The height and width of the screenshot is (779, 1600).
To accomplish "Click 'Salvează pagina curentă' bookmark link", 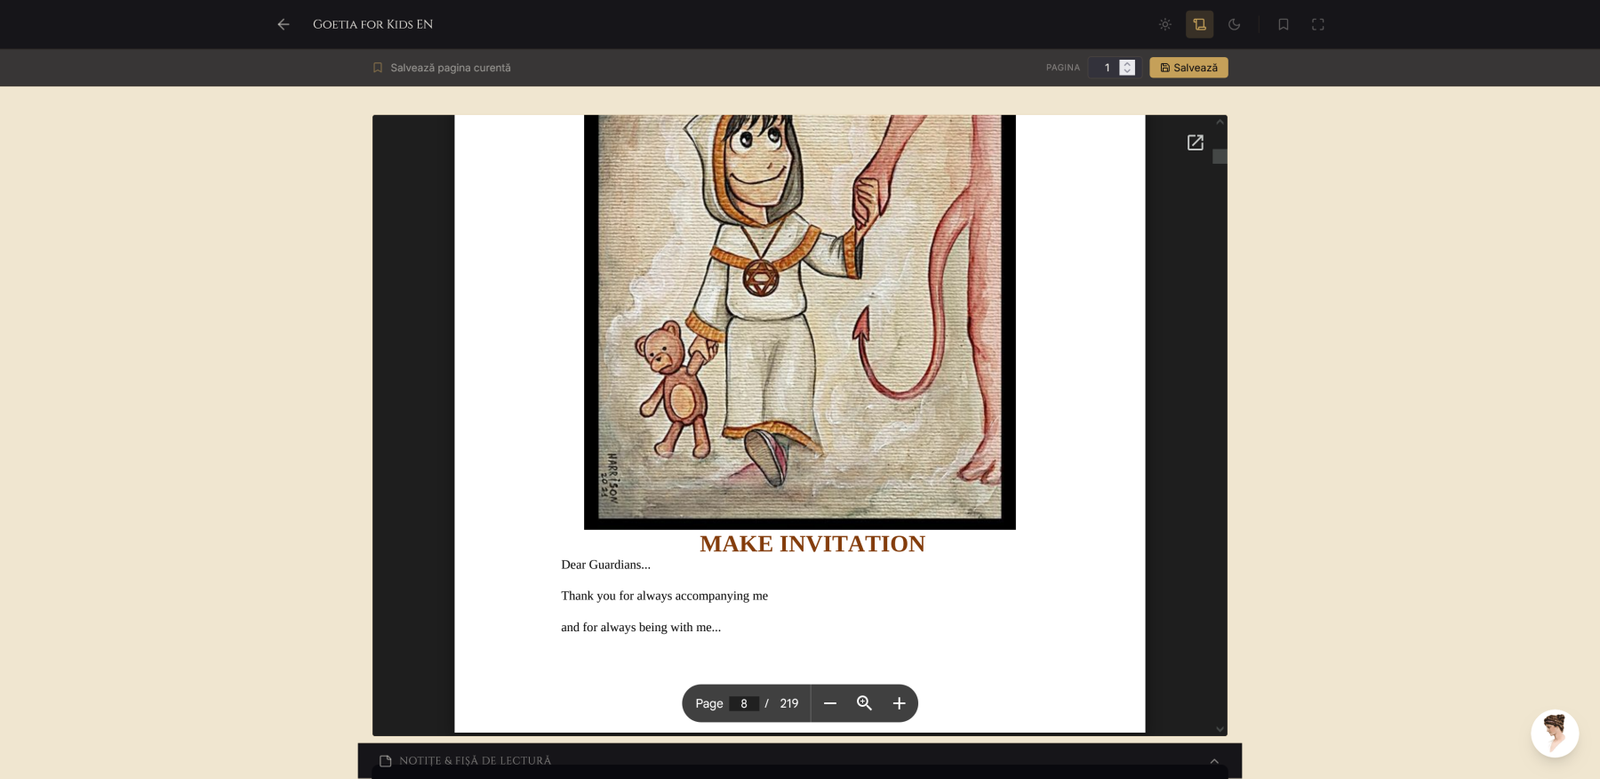I will [441, 68].
